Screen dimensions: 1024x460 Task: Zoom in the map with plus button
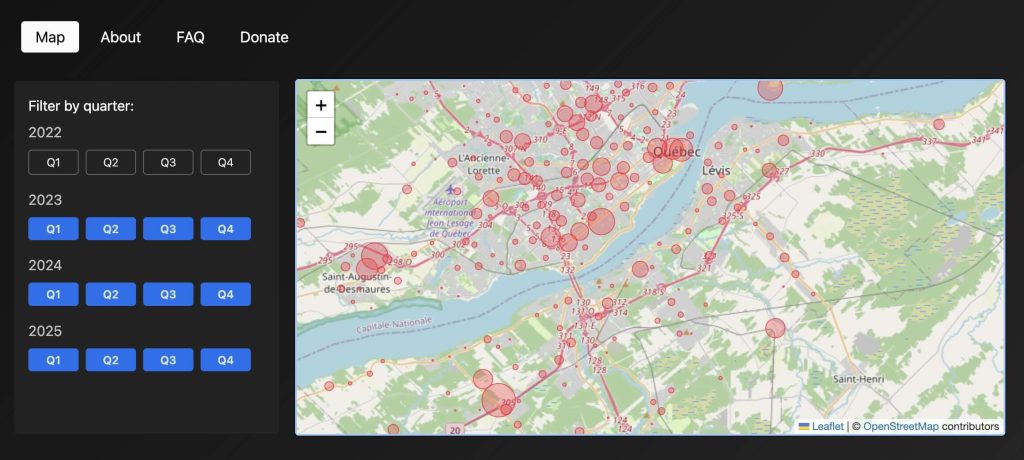tap(321, 105)
